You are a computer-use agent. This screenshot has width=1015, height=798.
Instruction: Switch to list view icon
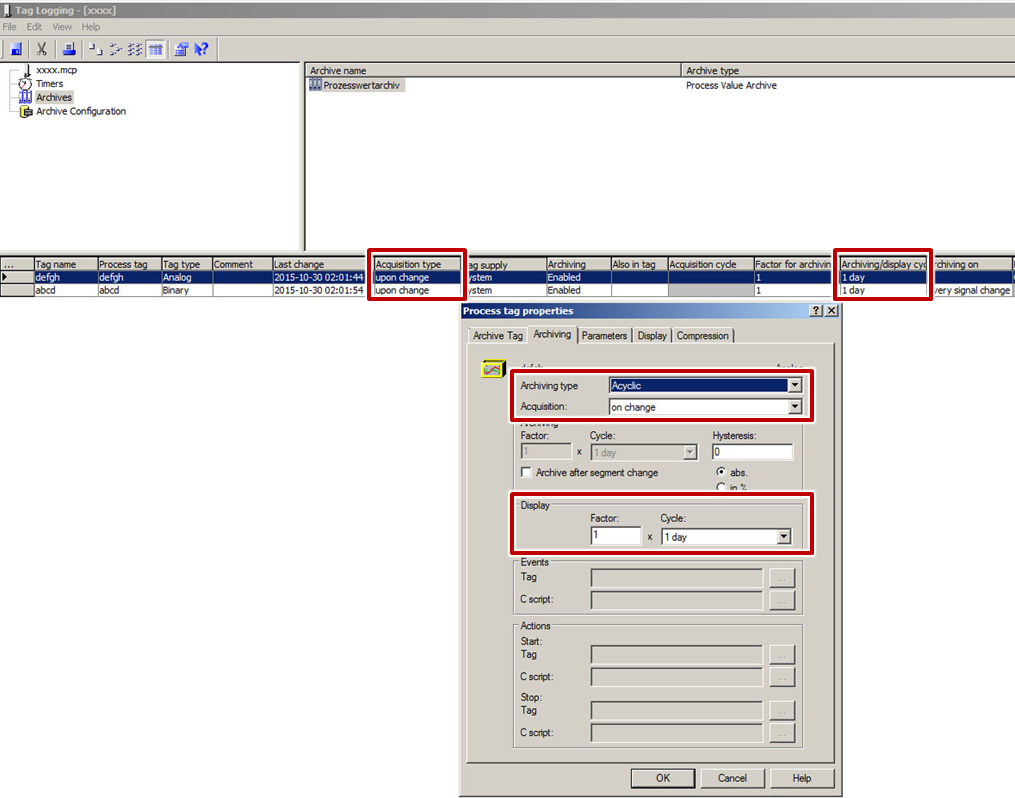[x=135, y=49]
